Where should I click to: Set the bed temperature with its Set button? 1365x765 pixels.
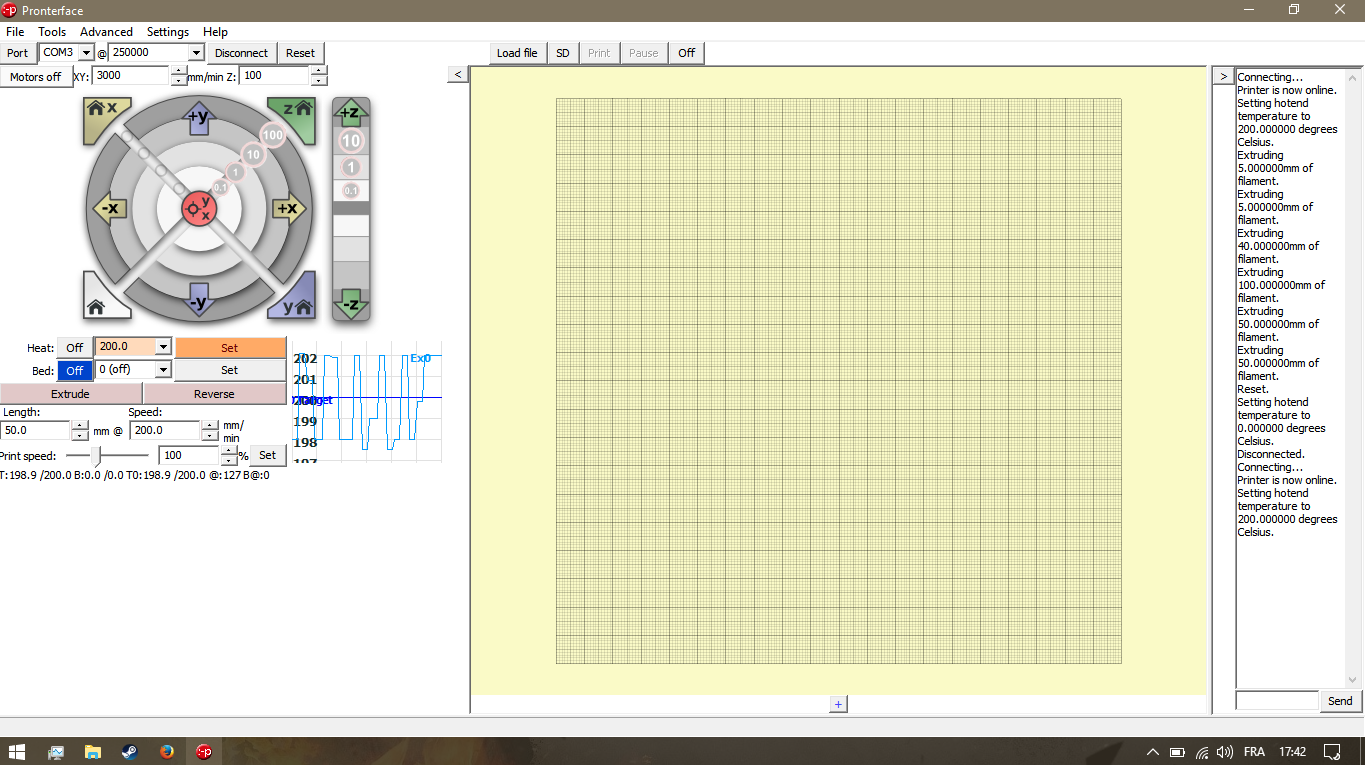pyautogui.click(x=230, y=370)
